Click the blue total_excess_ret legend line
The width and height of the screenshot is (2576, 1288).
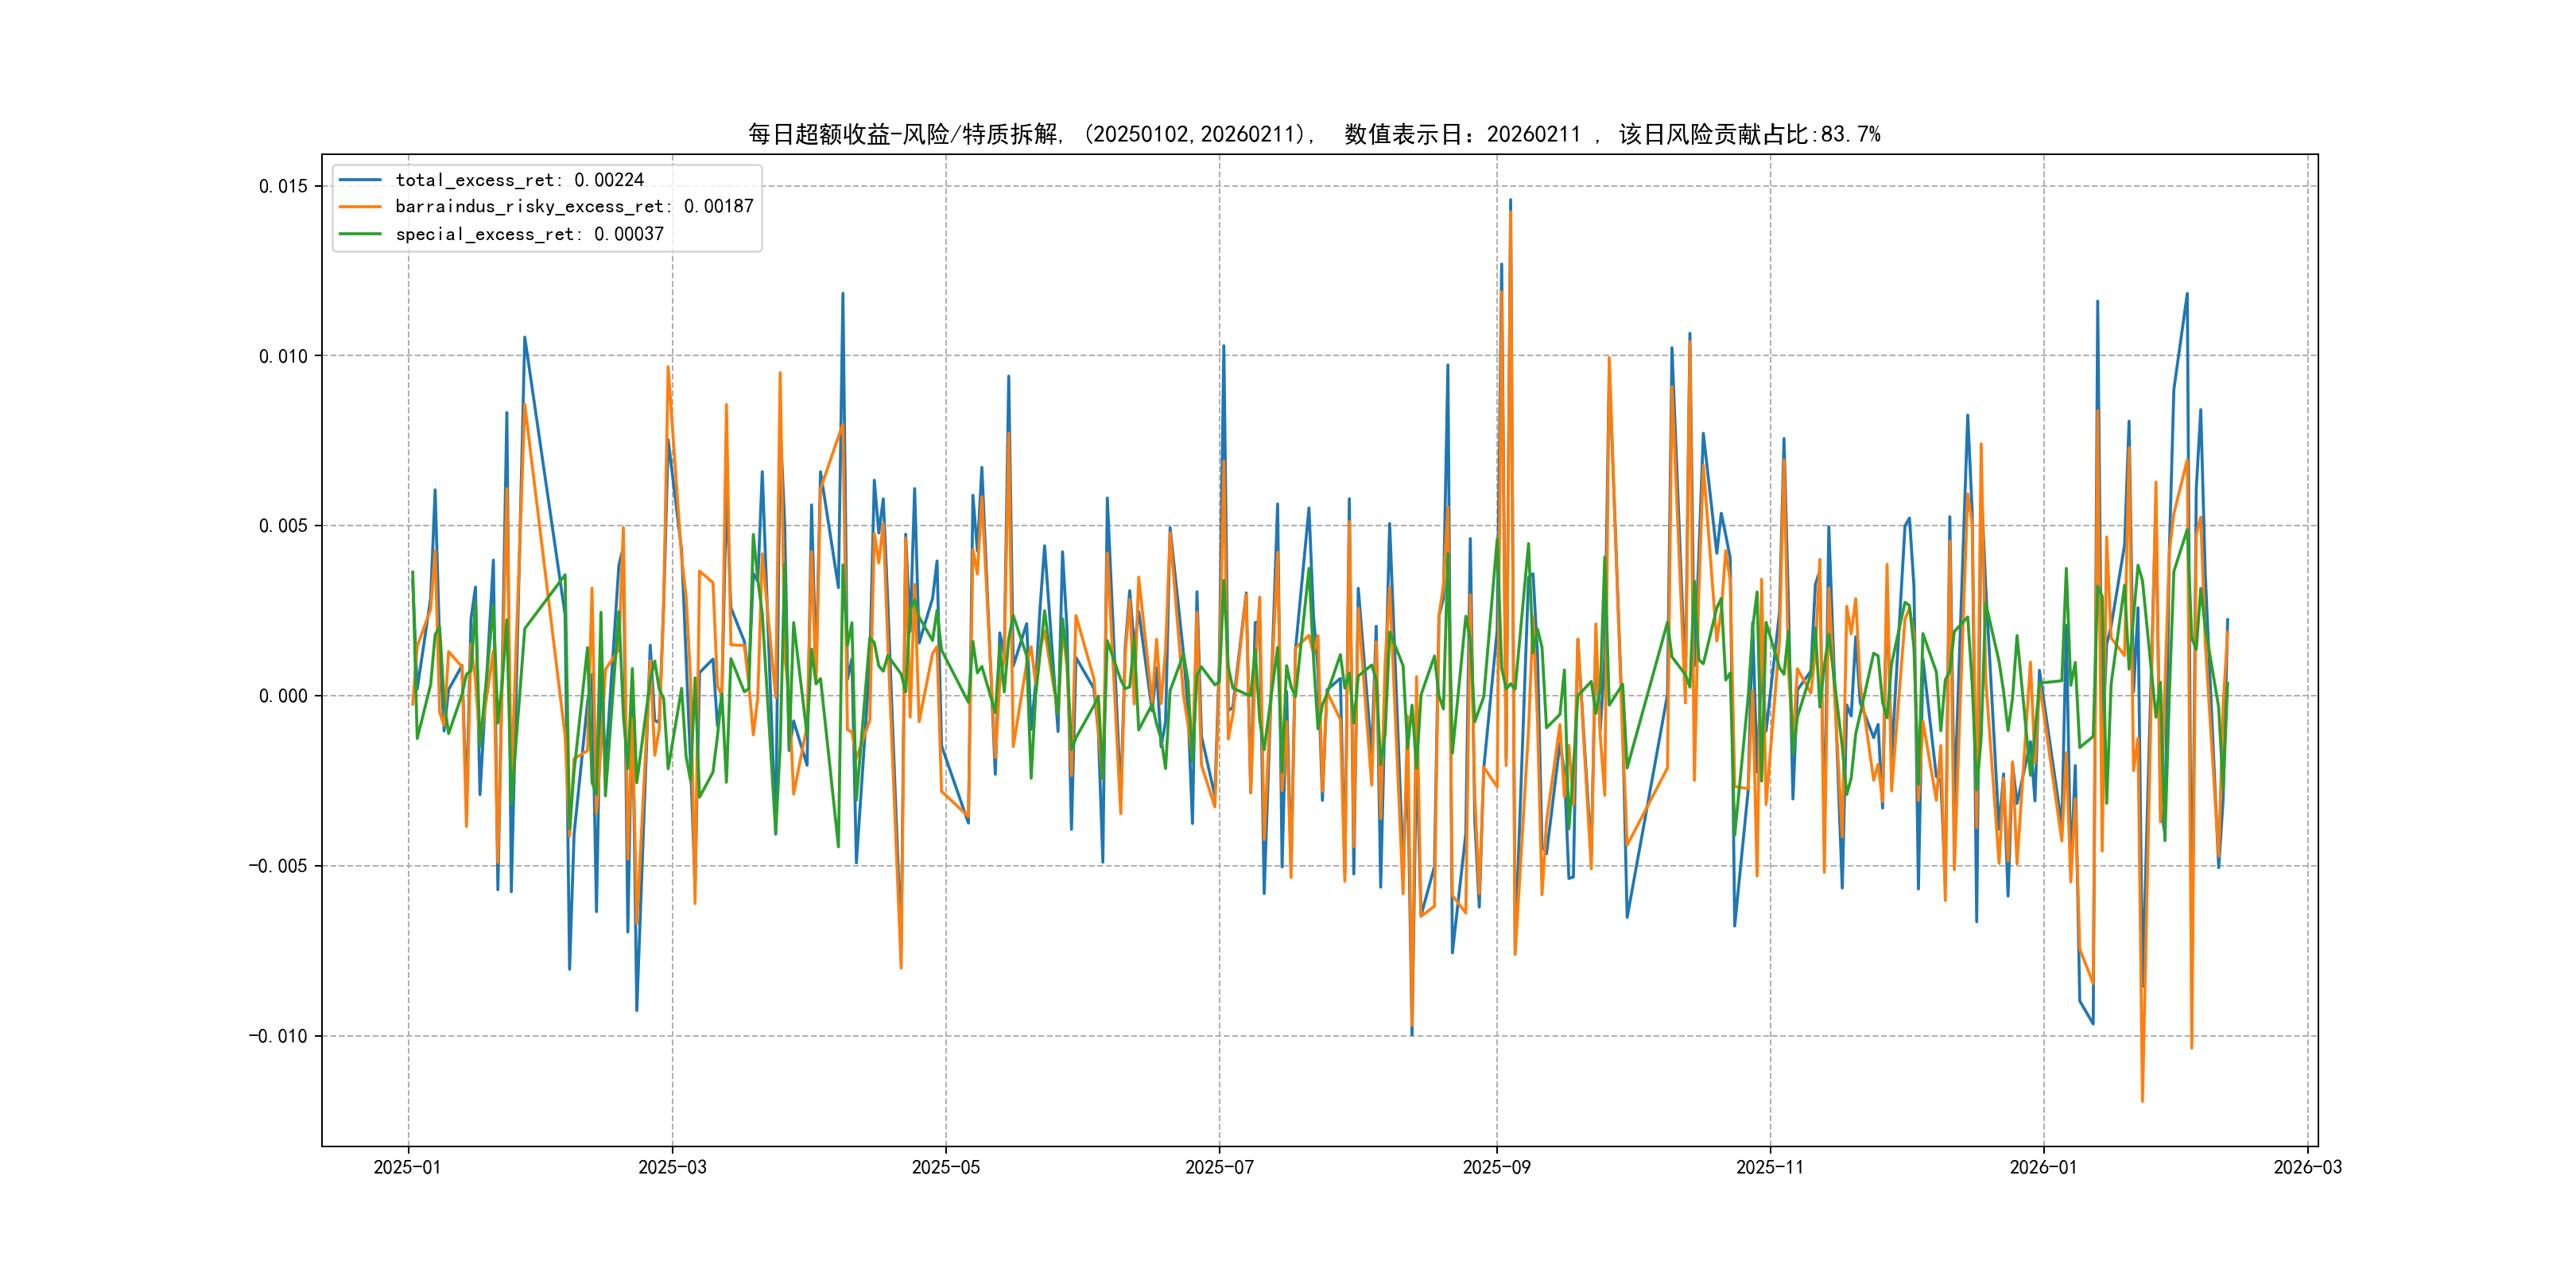(x=360, y=180)
